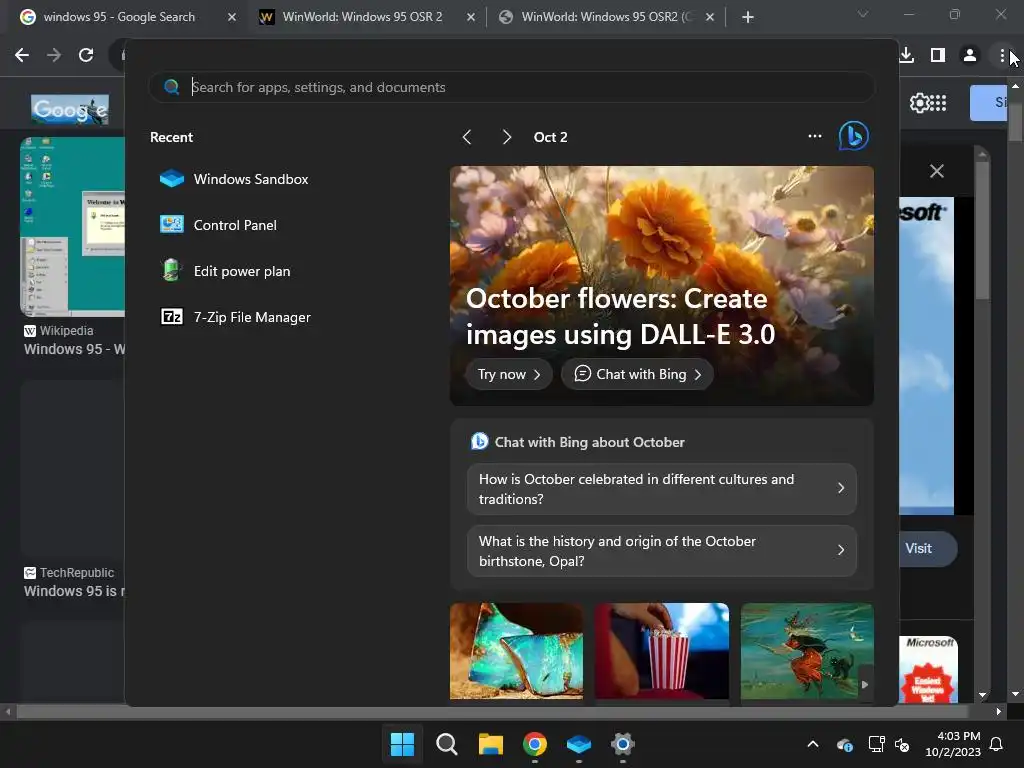The image size is (1024, 768).
Task: Click the Google doodle logo
Action: 70,109
